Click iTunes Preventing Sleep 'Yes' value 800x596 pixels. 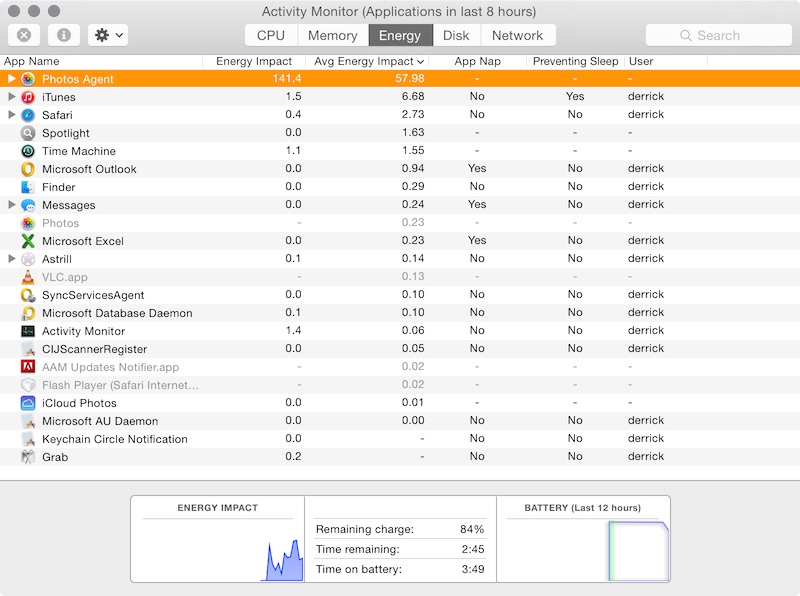point(575,96)
